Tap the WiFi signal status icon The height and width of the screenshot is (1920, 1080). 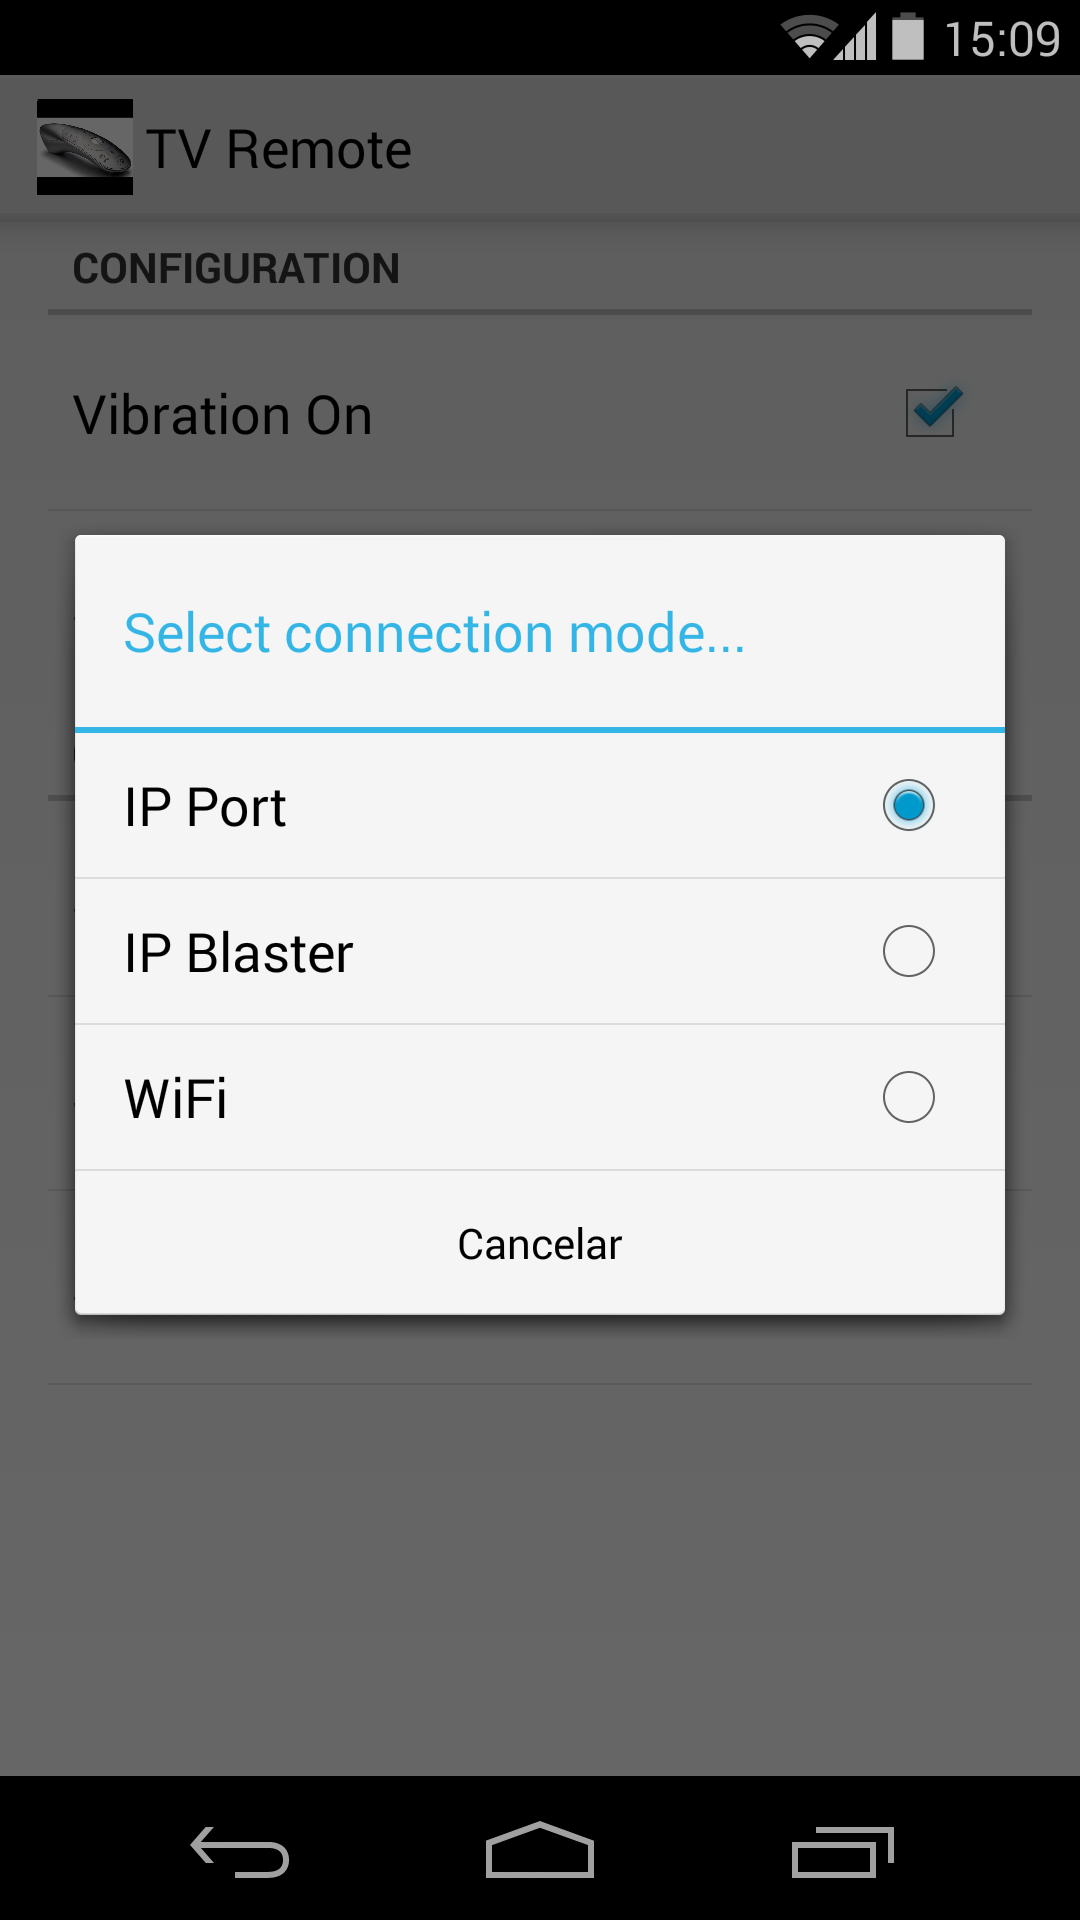(x=808, y=37)
